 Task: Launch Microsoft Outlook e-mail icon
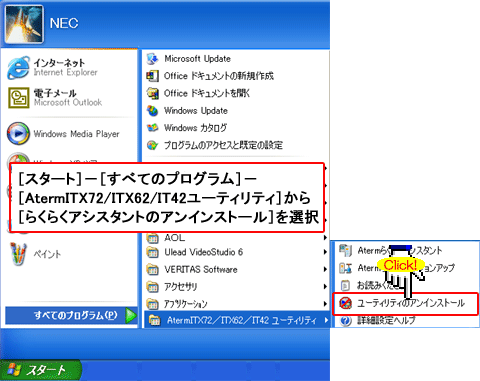pyautogui.click(x=18, y=98)
